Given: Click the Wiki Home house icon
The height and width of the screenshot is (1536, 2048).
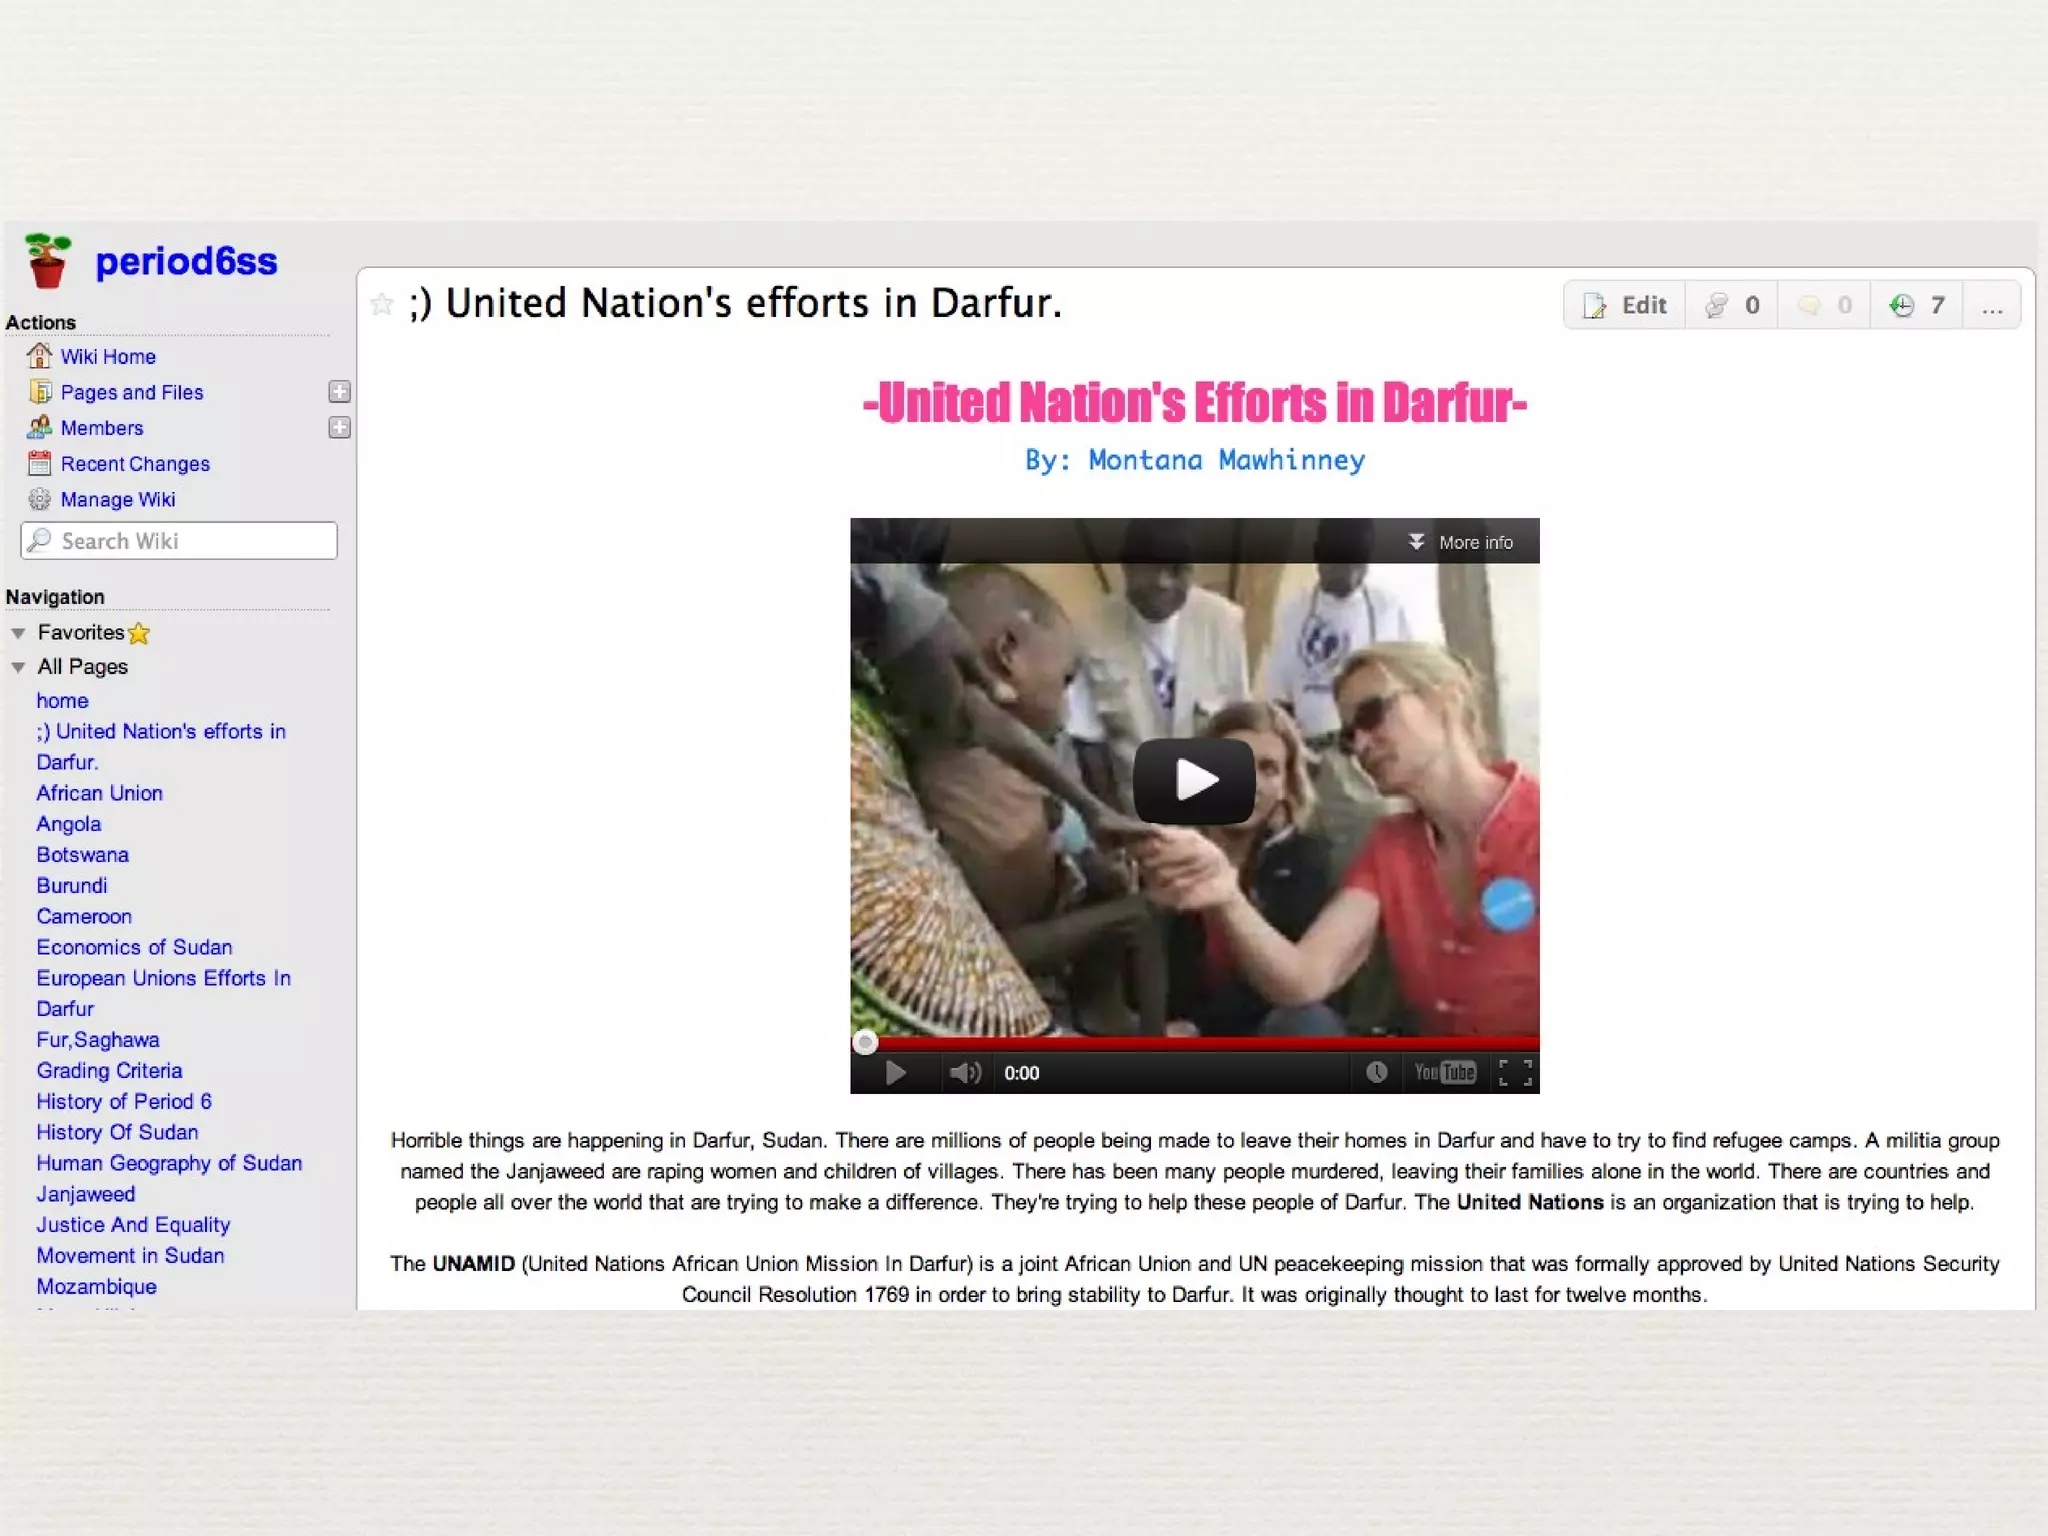Looking at the screenshot, I should 39,356.
